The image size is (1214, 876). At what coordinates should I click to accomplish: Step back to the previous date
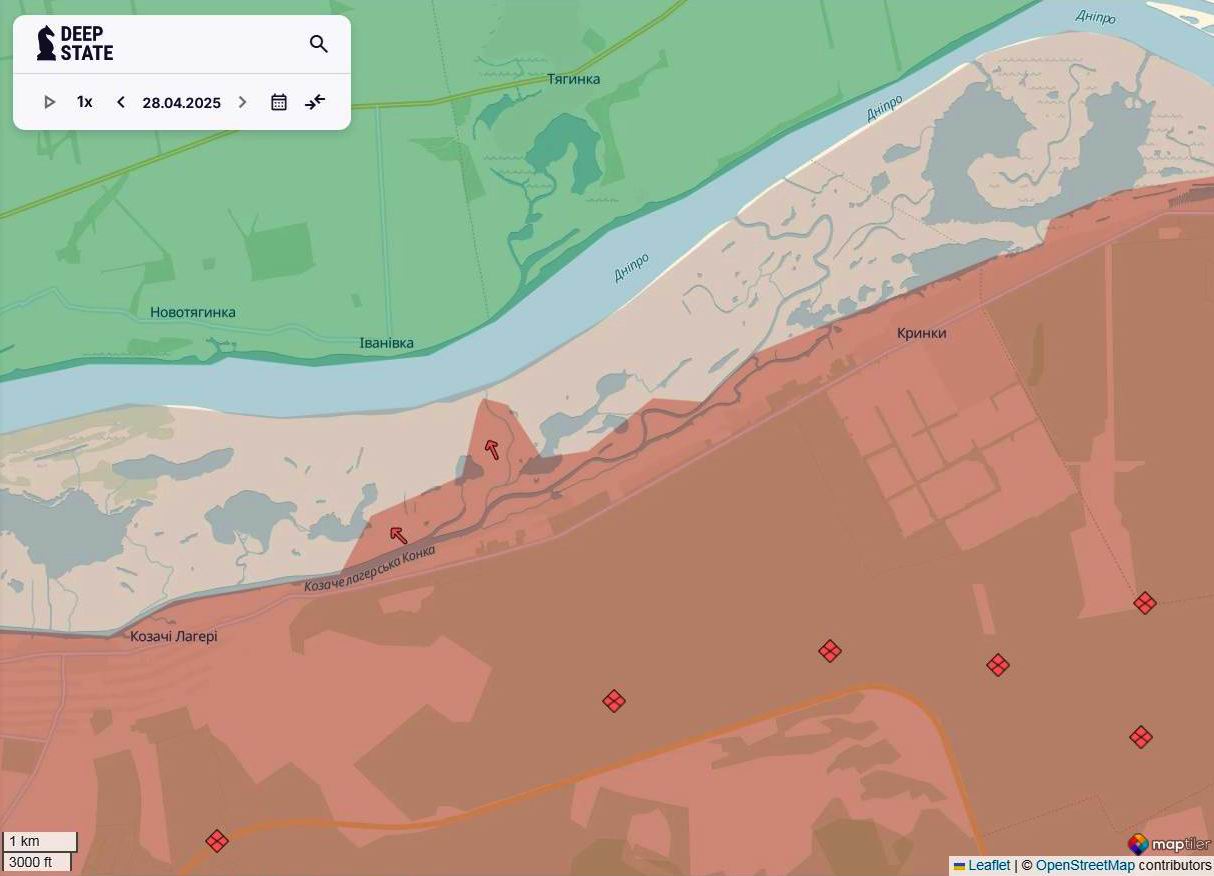120,101
